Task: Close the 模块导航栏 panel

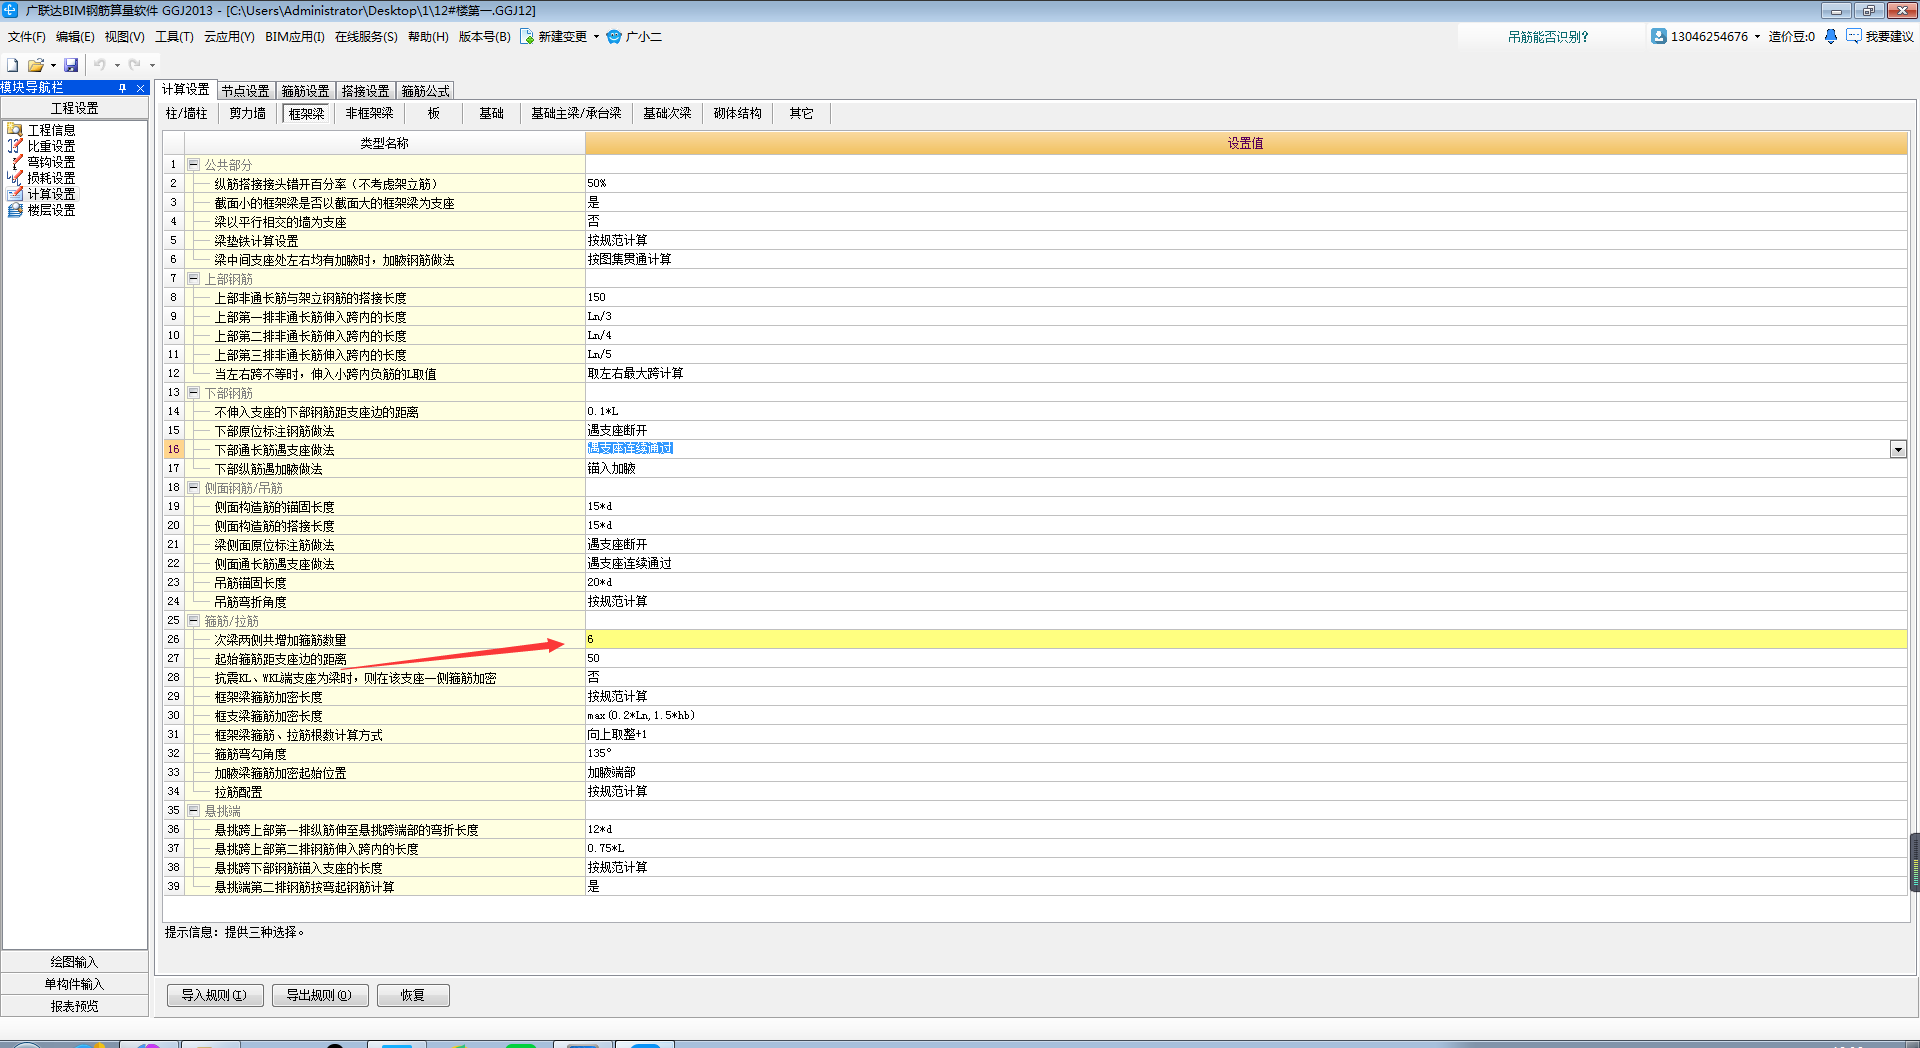Action: (x=141, y=88)
